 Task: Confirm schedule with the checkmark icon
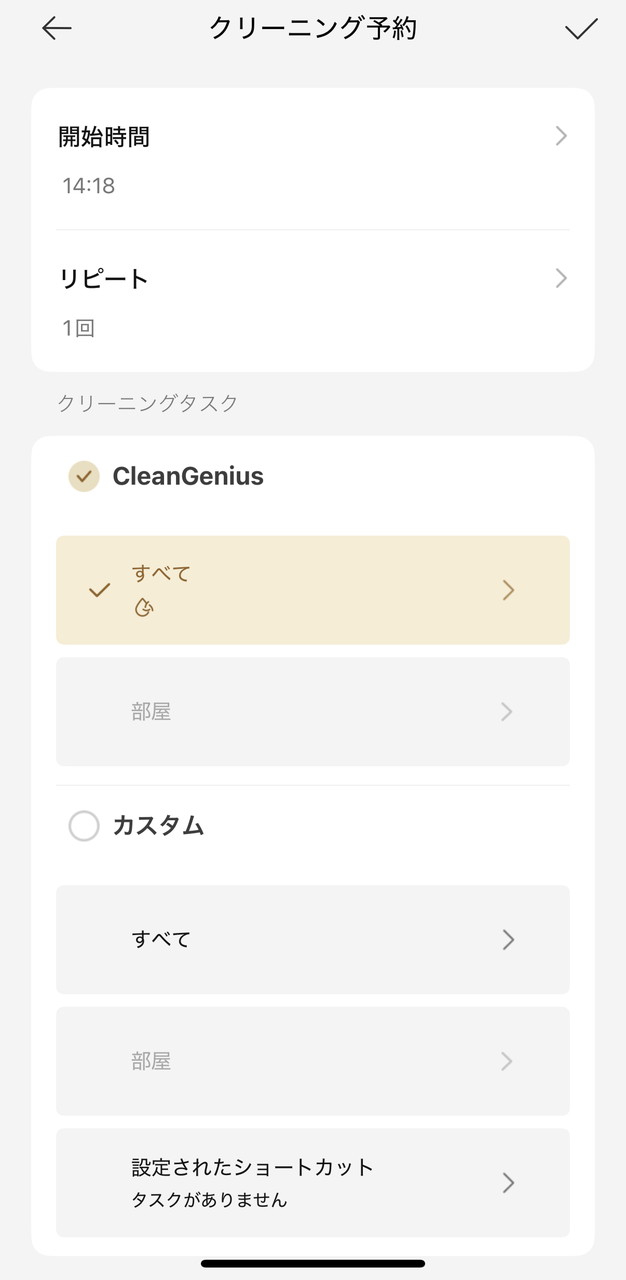(581, 29)
